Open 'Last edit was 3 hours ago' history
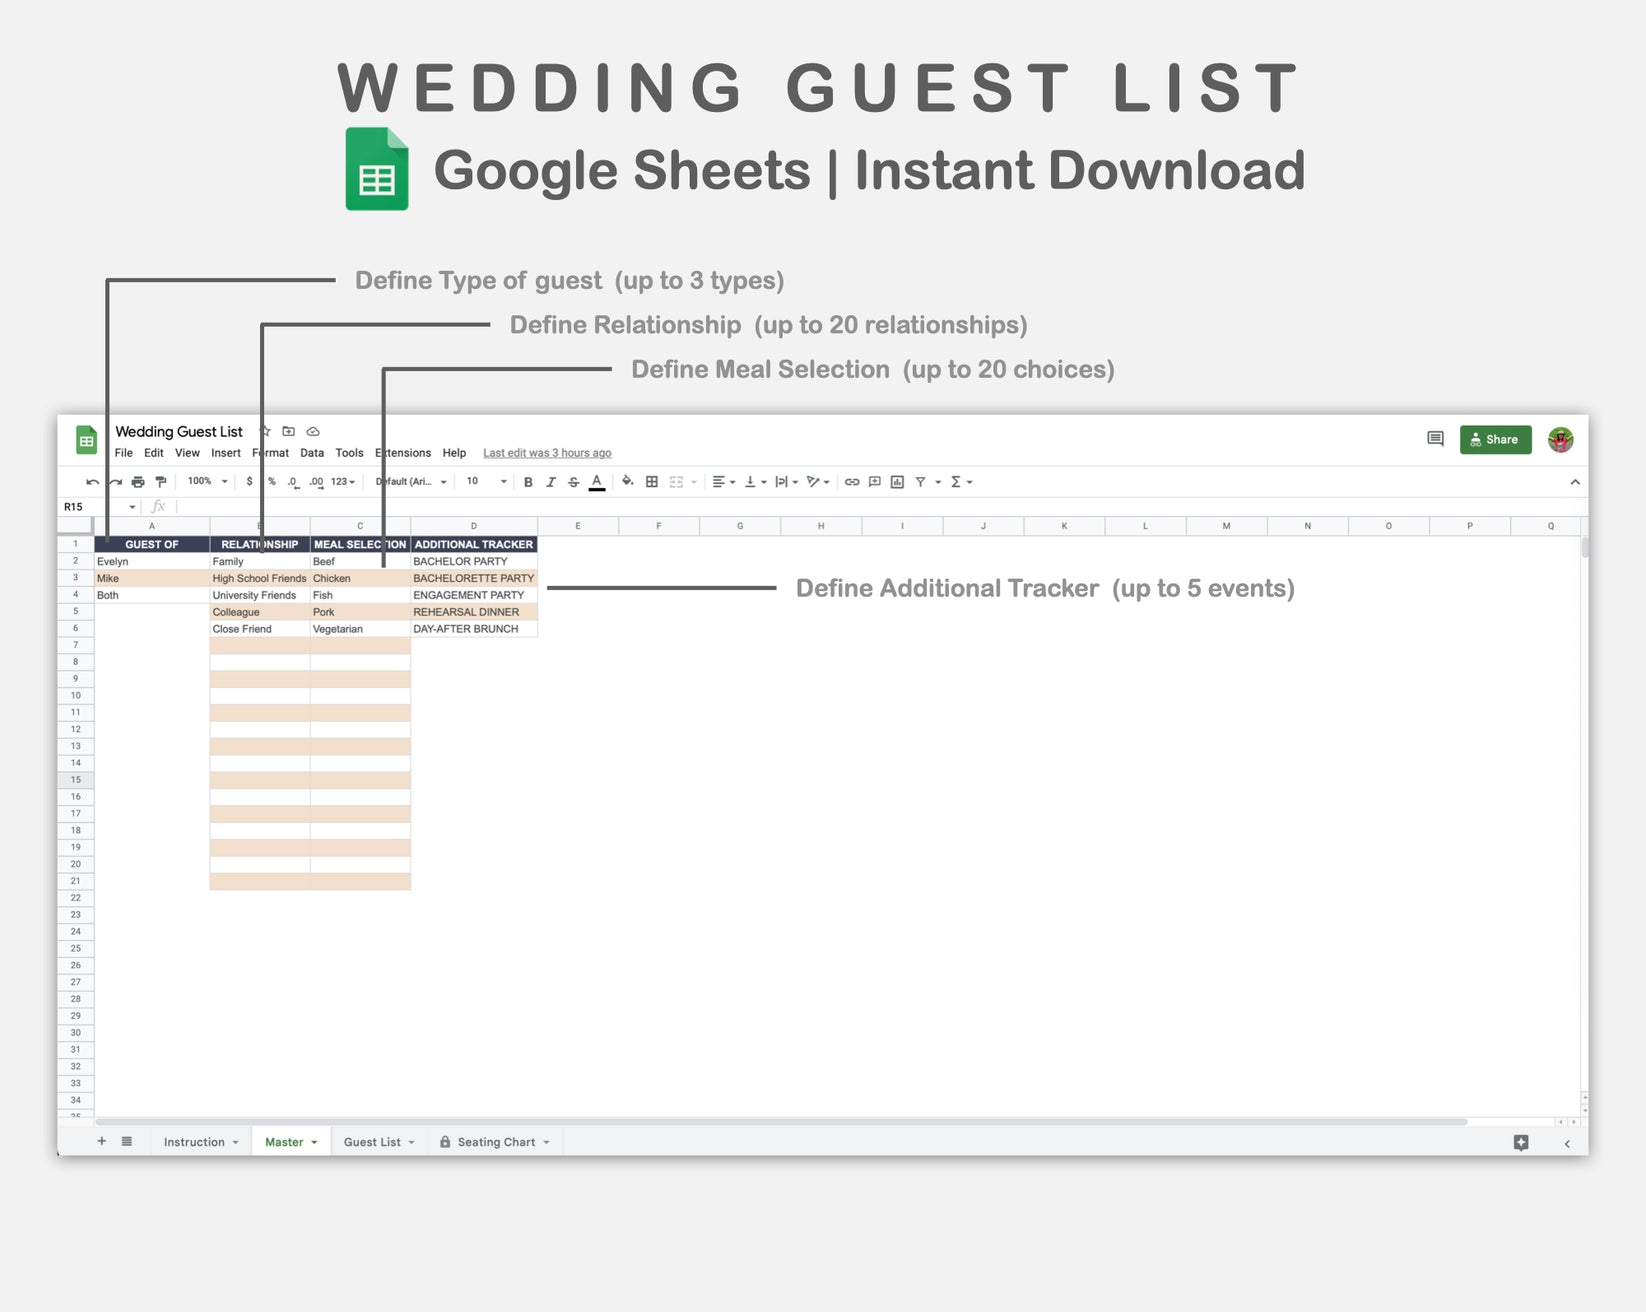The image size is (1646, 1312). [546, 453]
